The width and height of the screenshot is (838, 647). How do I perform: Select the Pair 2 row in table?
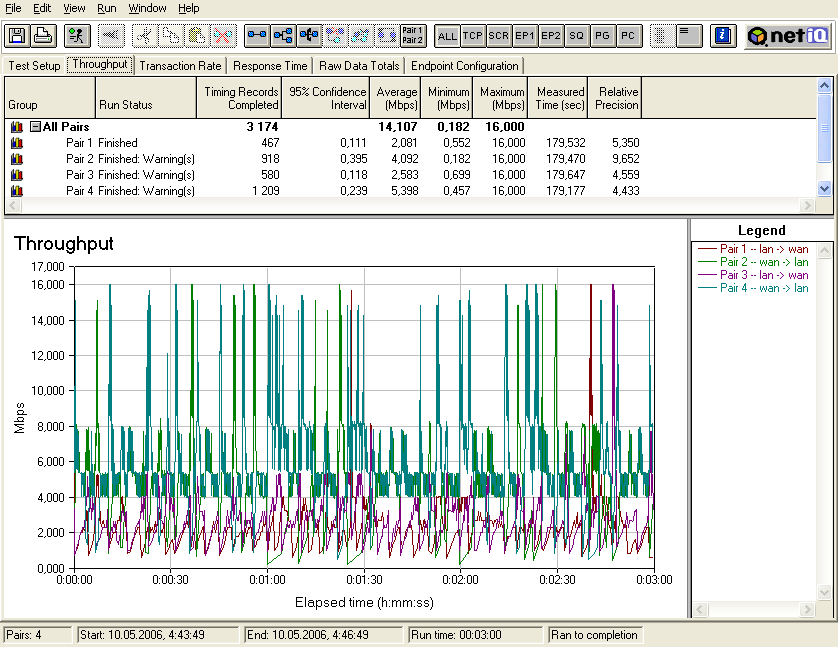(80, 159)
